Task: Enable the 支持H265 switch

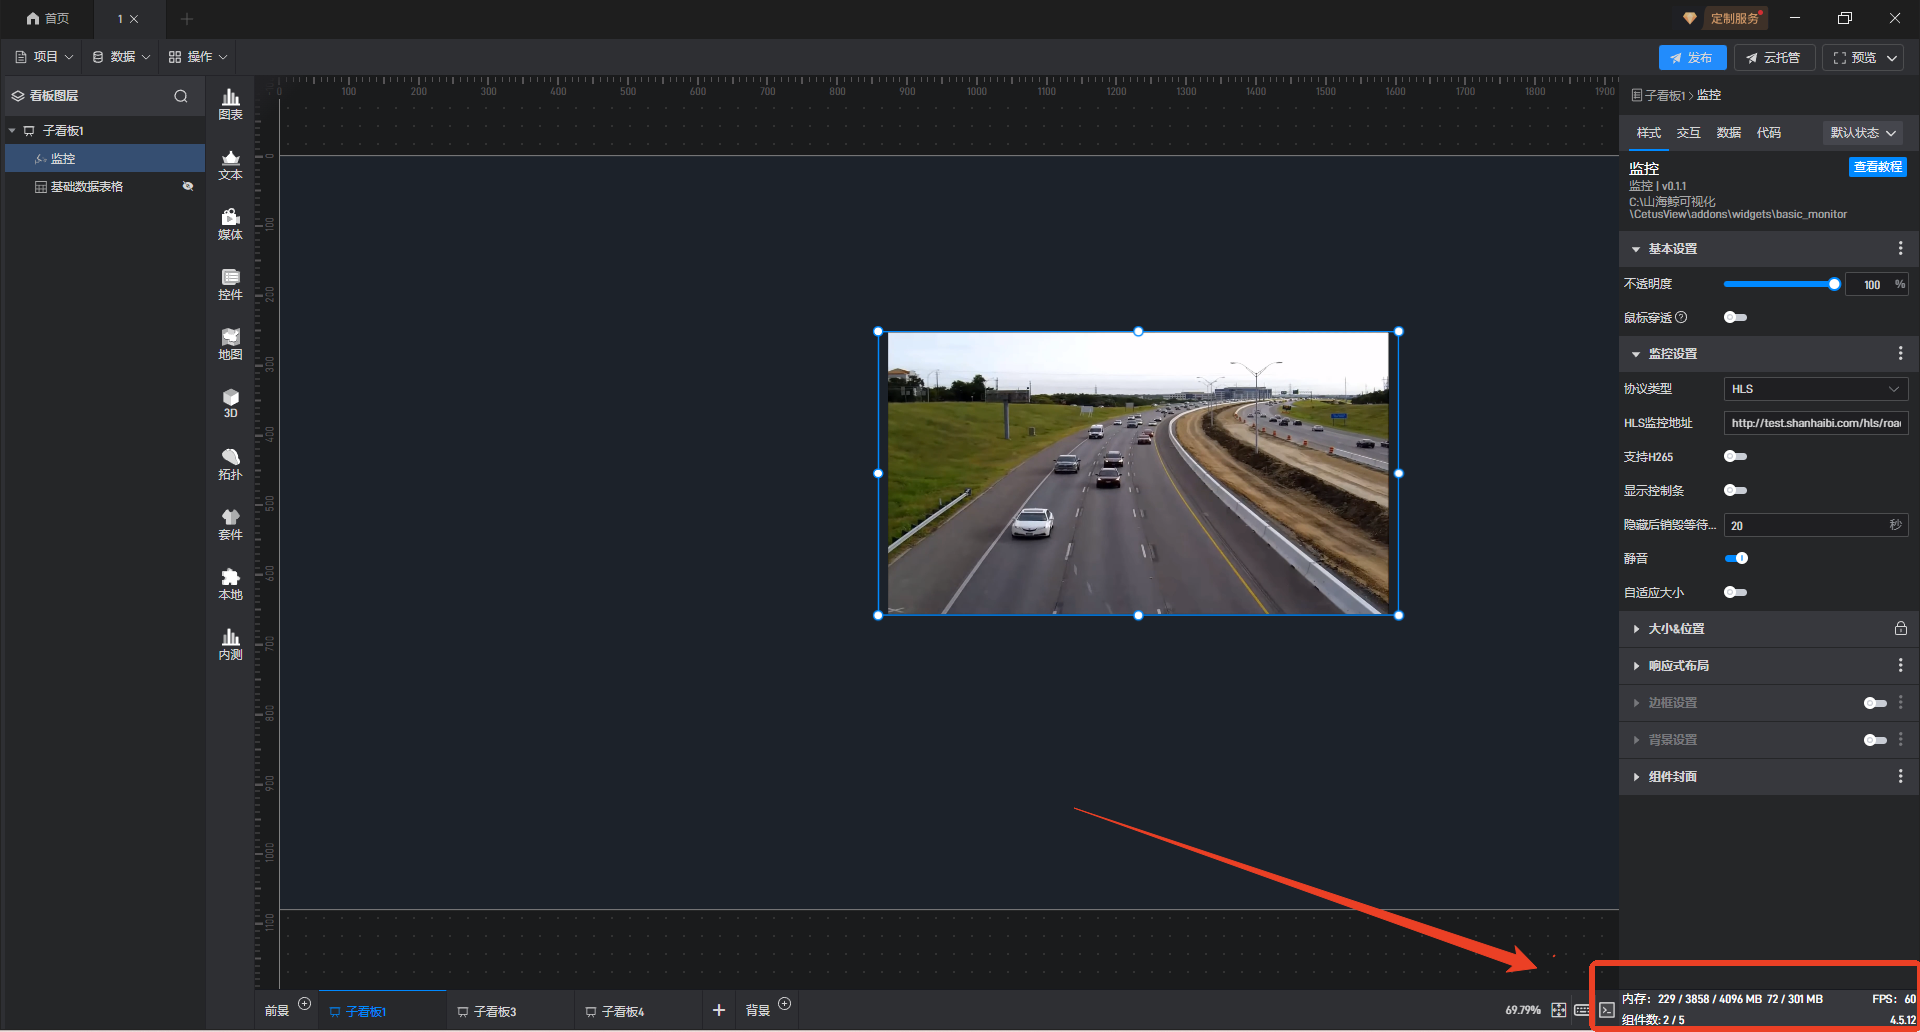Action: (x=1736, y=456)
